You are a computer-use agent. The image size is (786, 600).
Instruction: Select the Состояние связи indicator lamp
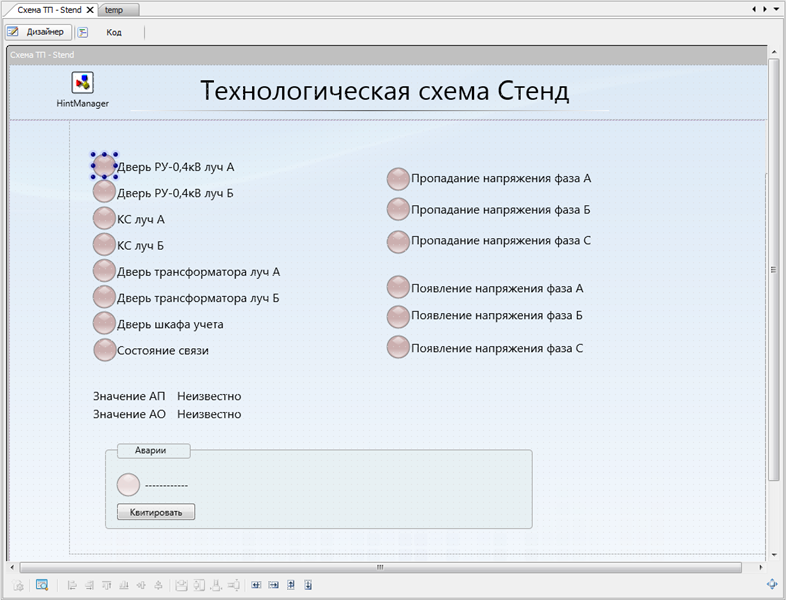pos(104,350)
